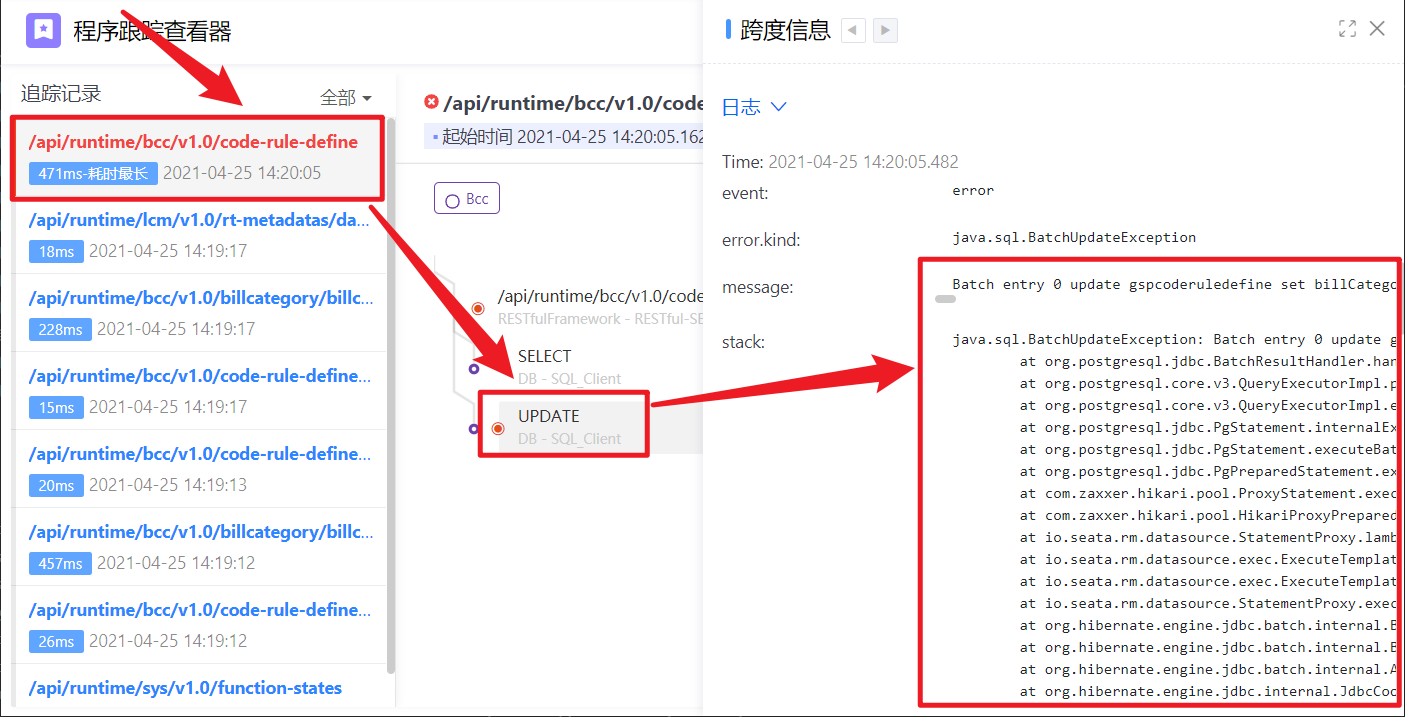Click the Time 2021-04-25 14:20:05.482 entry
The width and height of the screenshot is (1405, 717).
(x=840, y=162)
